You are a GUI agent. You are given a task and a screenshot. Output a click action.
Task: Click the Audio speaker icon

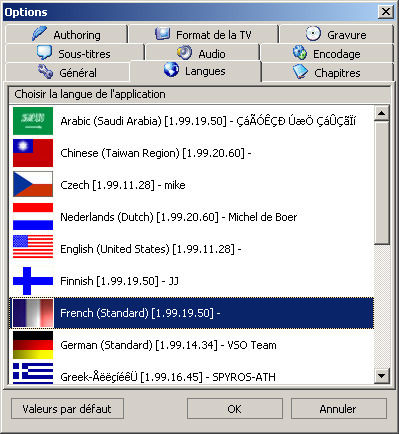click(184, 53)
